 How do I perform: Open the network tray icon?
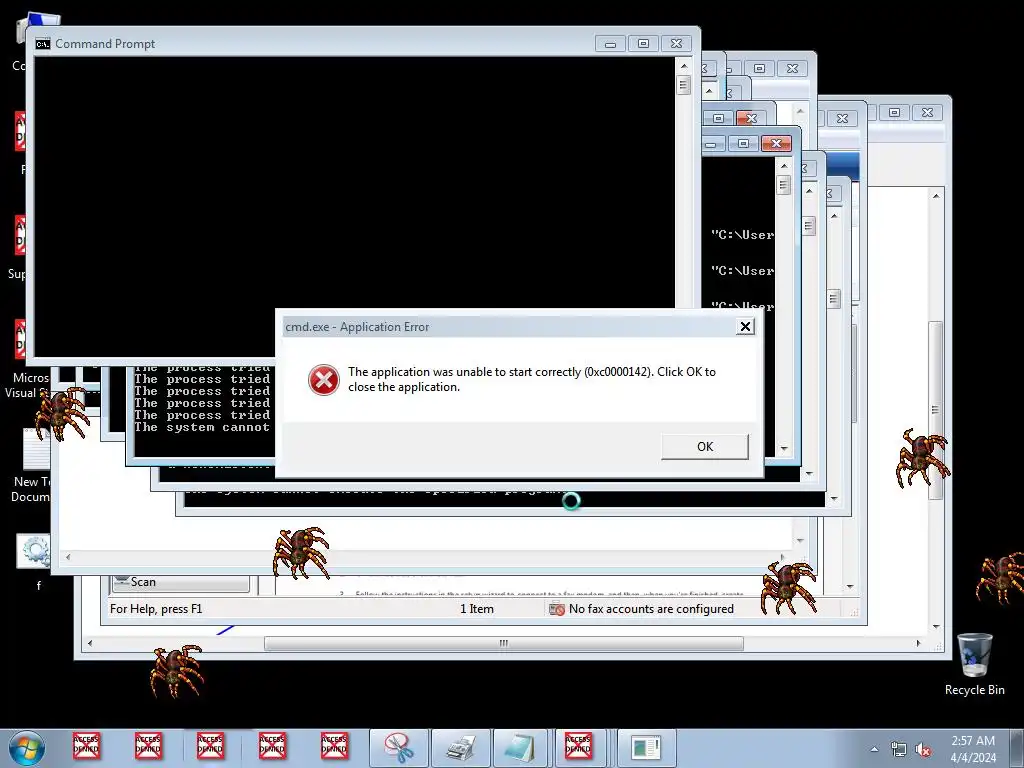(899, 749)
